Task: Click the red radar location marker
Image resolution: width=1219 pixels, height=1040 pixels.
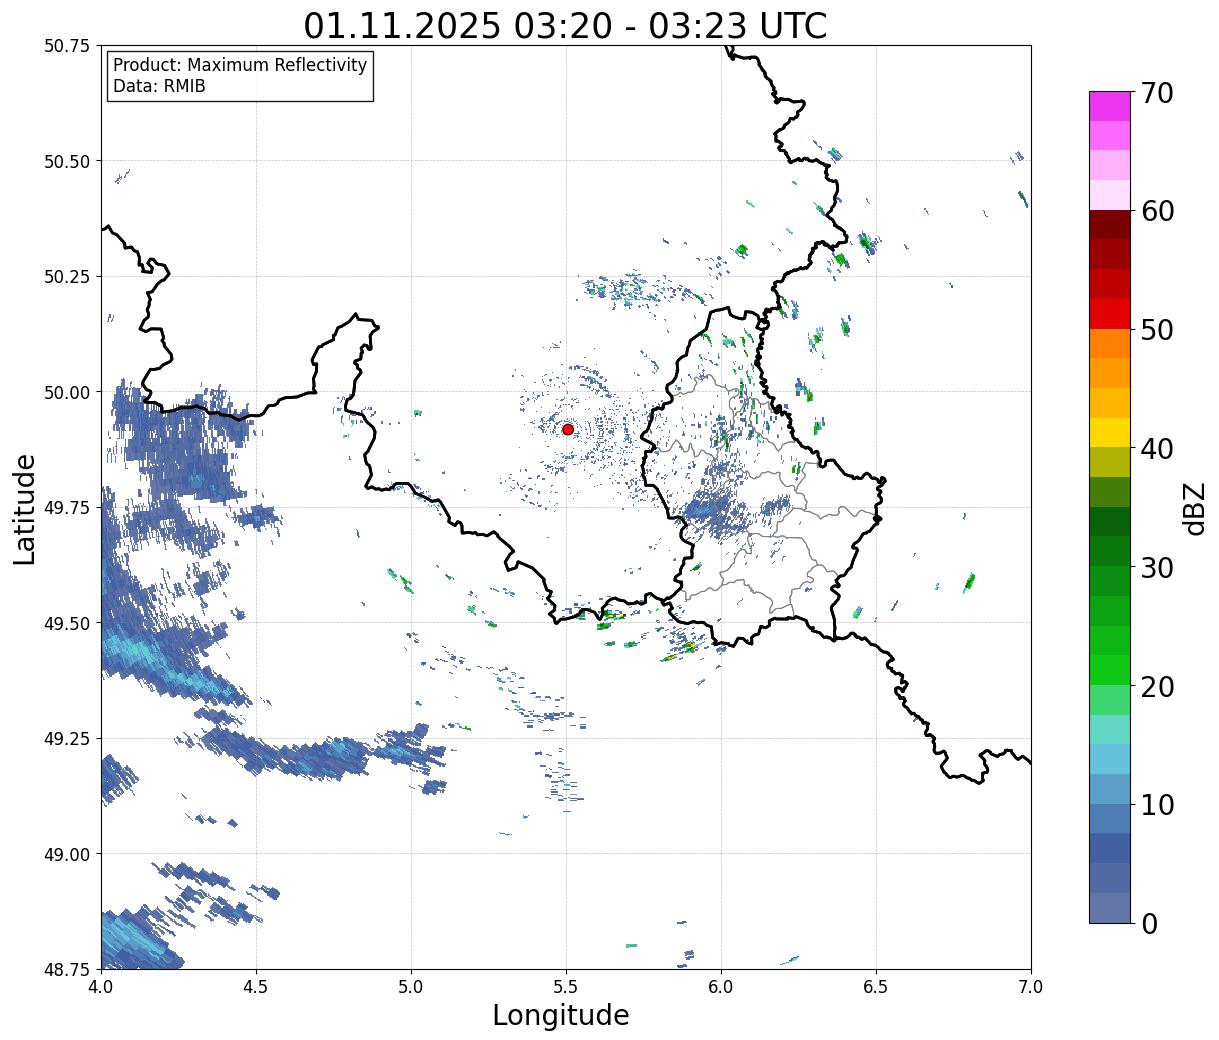Action: (x=568, y=429)
